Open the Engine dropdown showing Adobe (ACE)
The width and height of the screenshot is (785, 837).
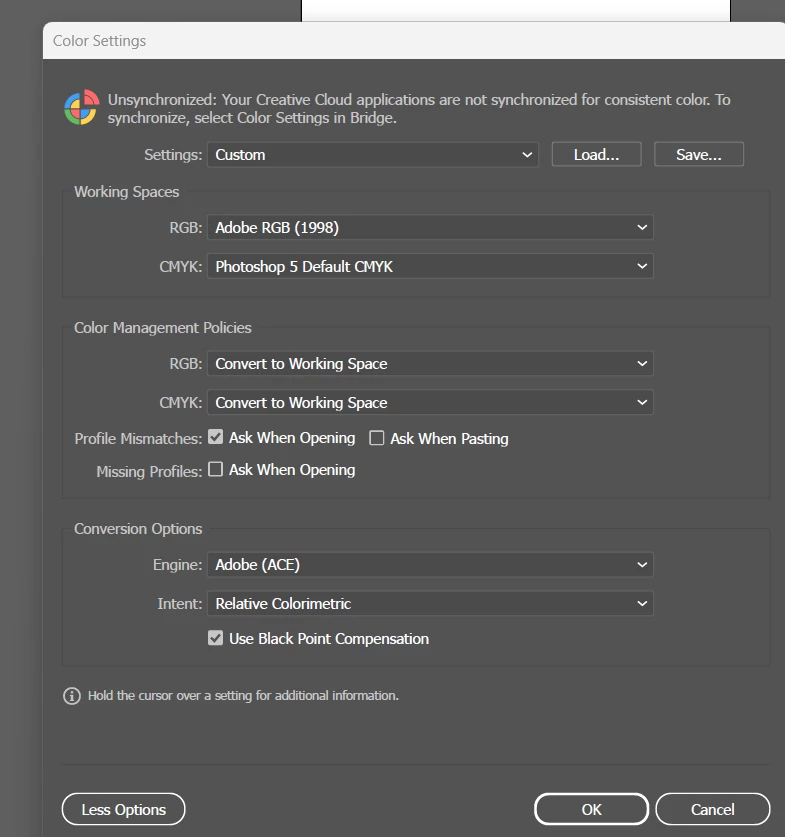430,565
